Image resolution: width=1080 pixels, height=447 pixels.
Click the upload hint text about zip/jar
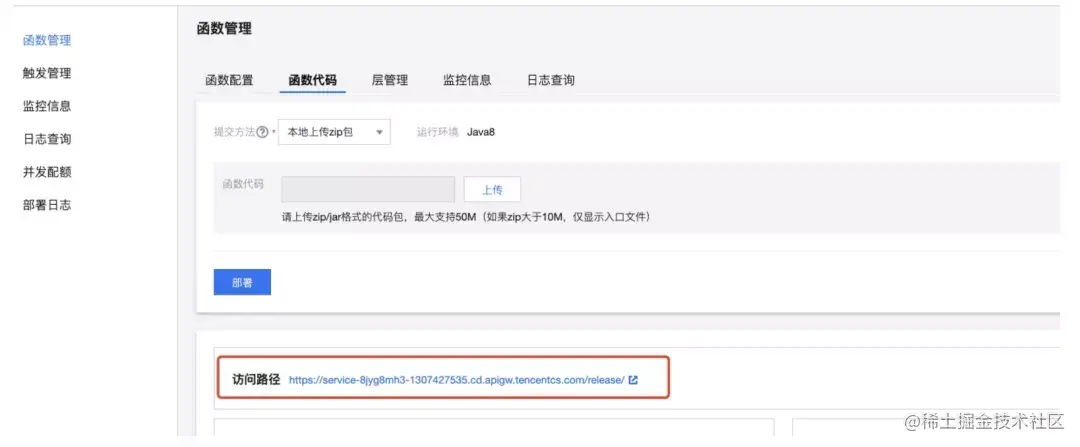point(466,217)
